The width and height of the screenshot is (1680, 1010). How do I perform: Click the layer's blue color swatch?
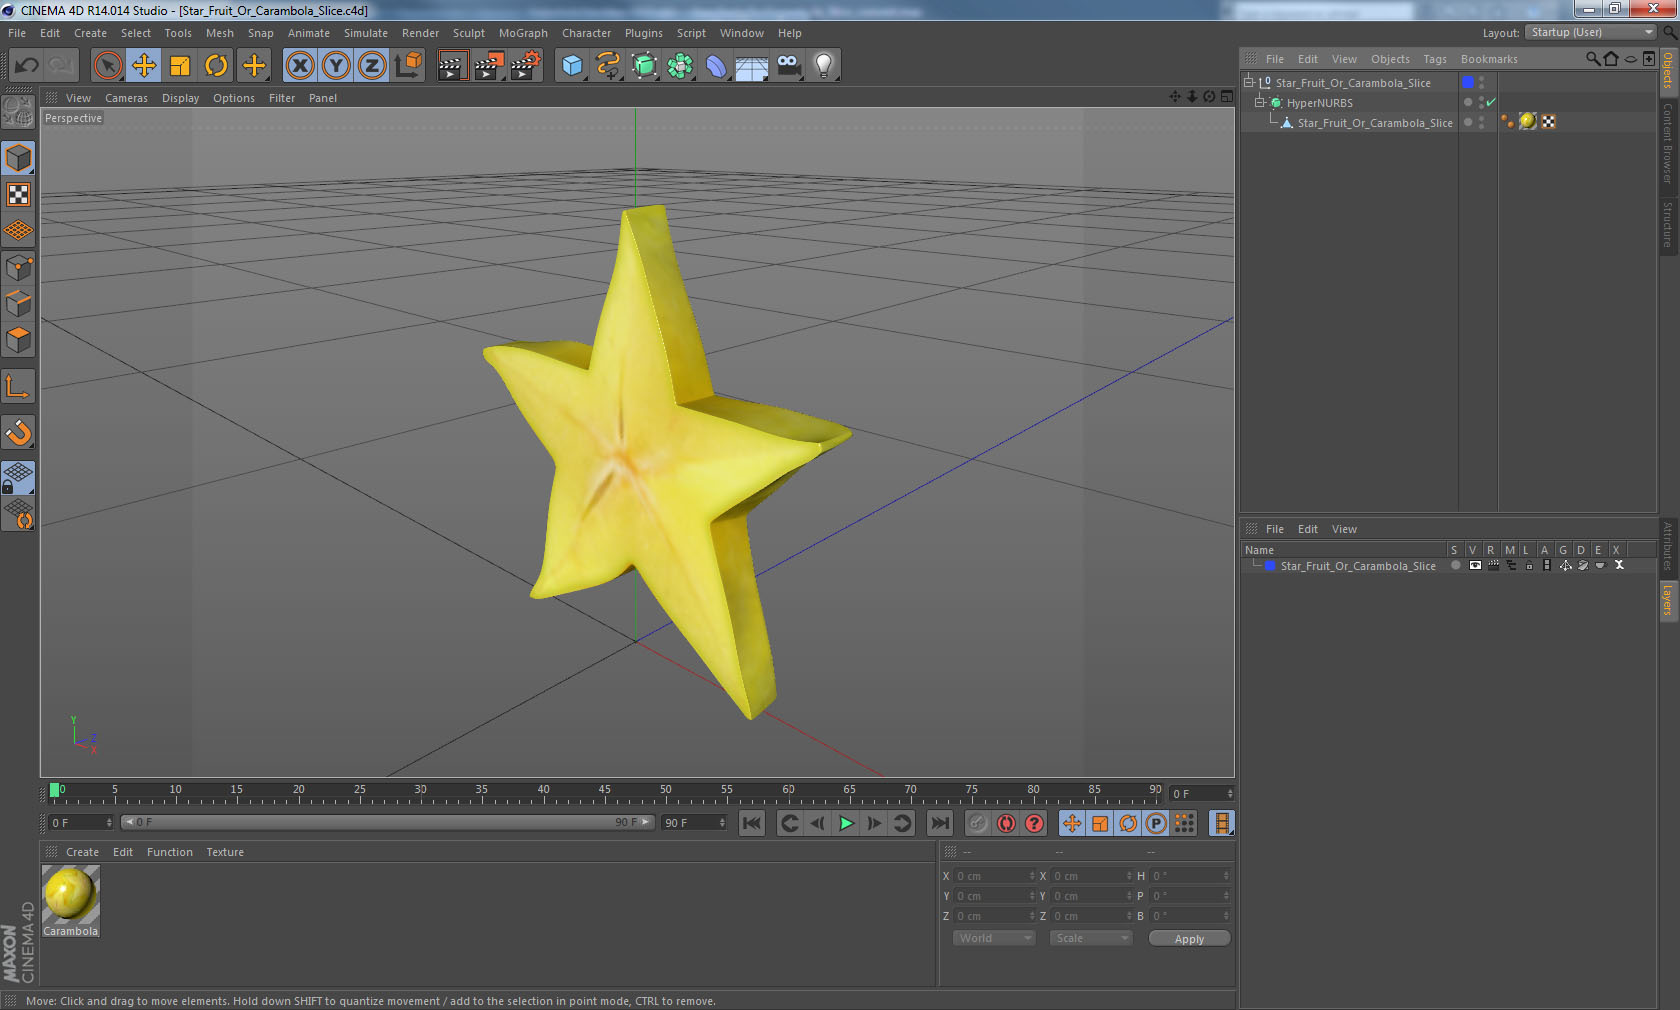click(1270, 566)
